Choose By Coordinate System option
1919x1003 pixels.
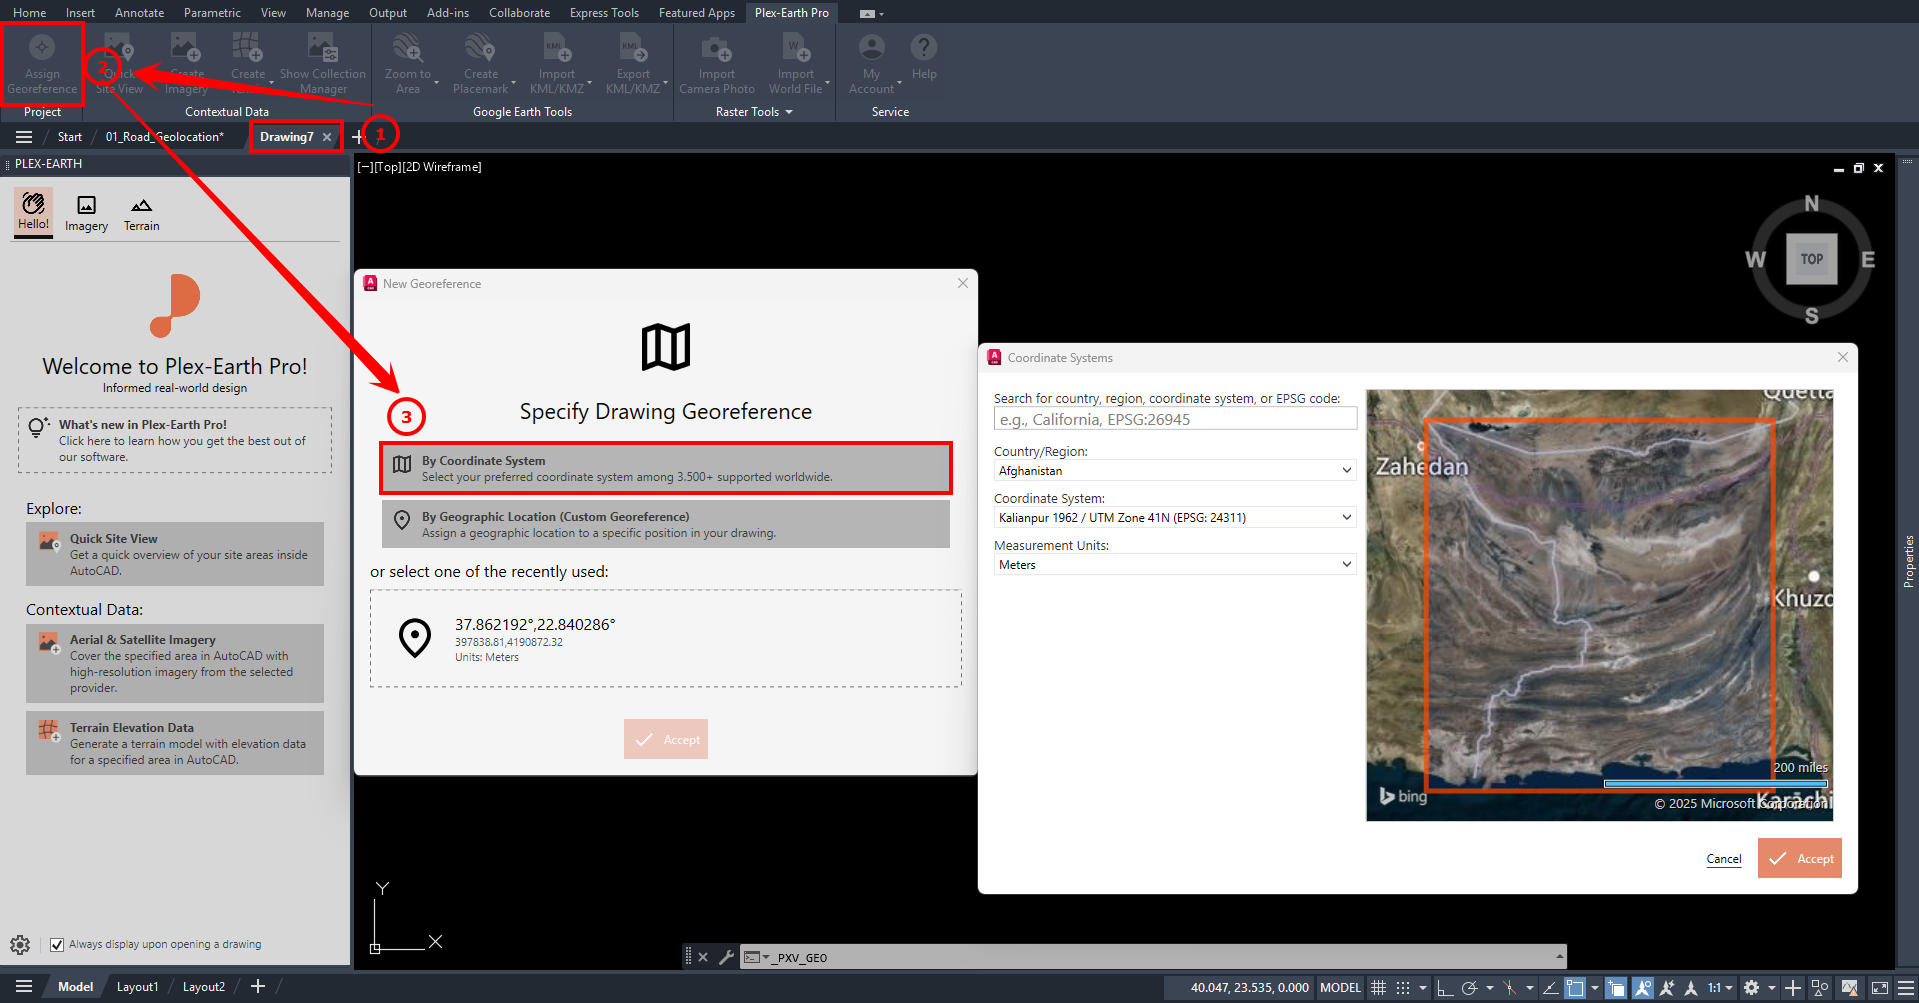pos(666,468)
